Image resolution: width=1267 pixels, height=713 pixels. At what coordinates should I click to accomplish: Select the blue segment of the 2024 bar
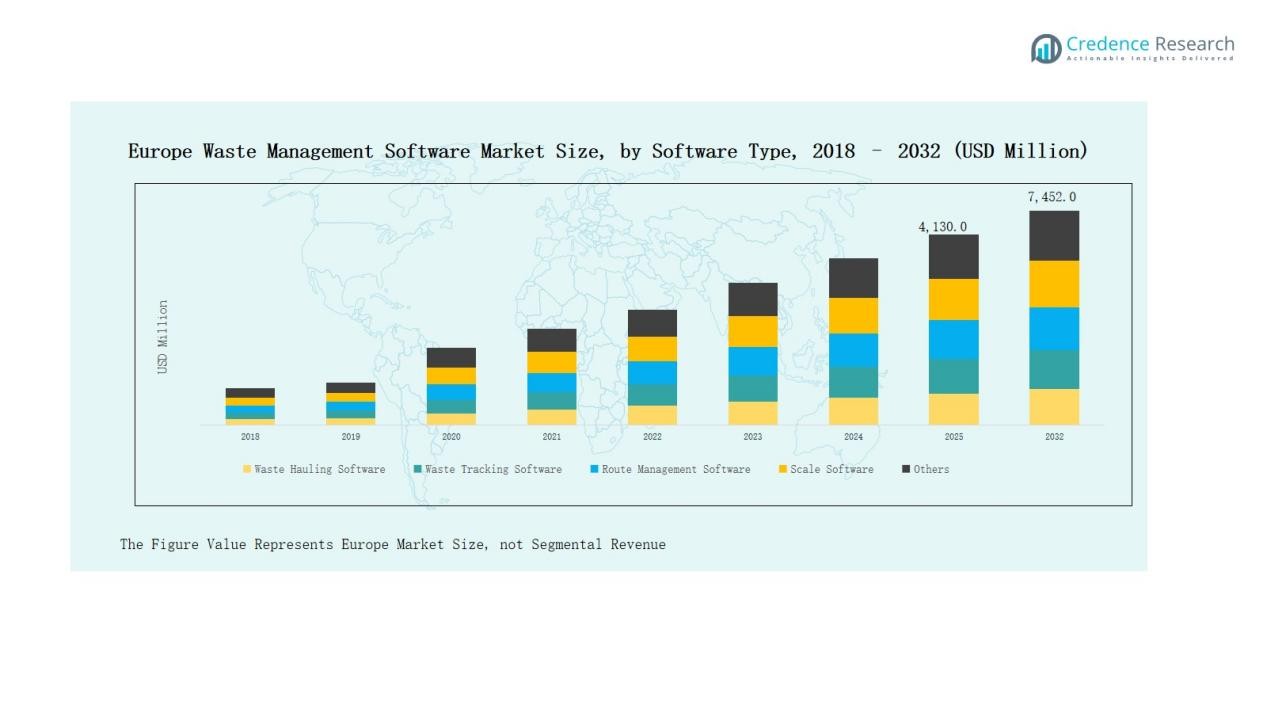point(853,350)
